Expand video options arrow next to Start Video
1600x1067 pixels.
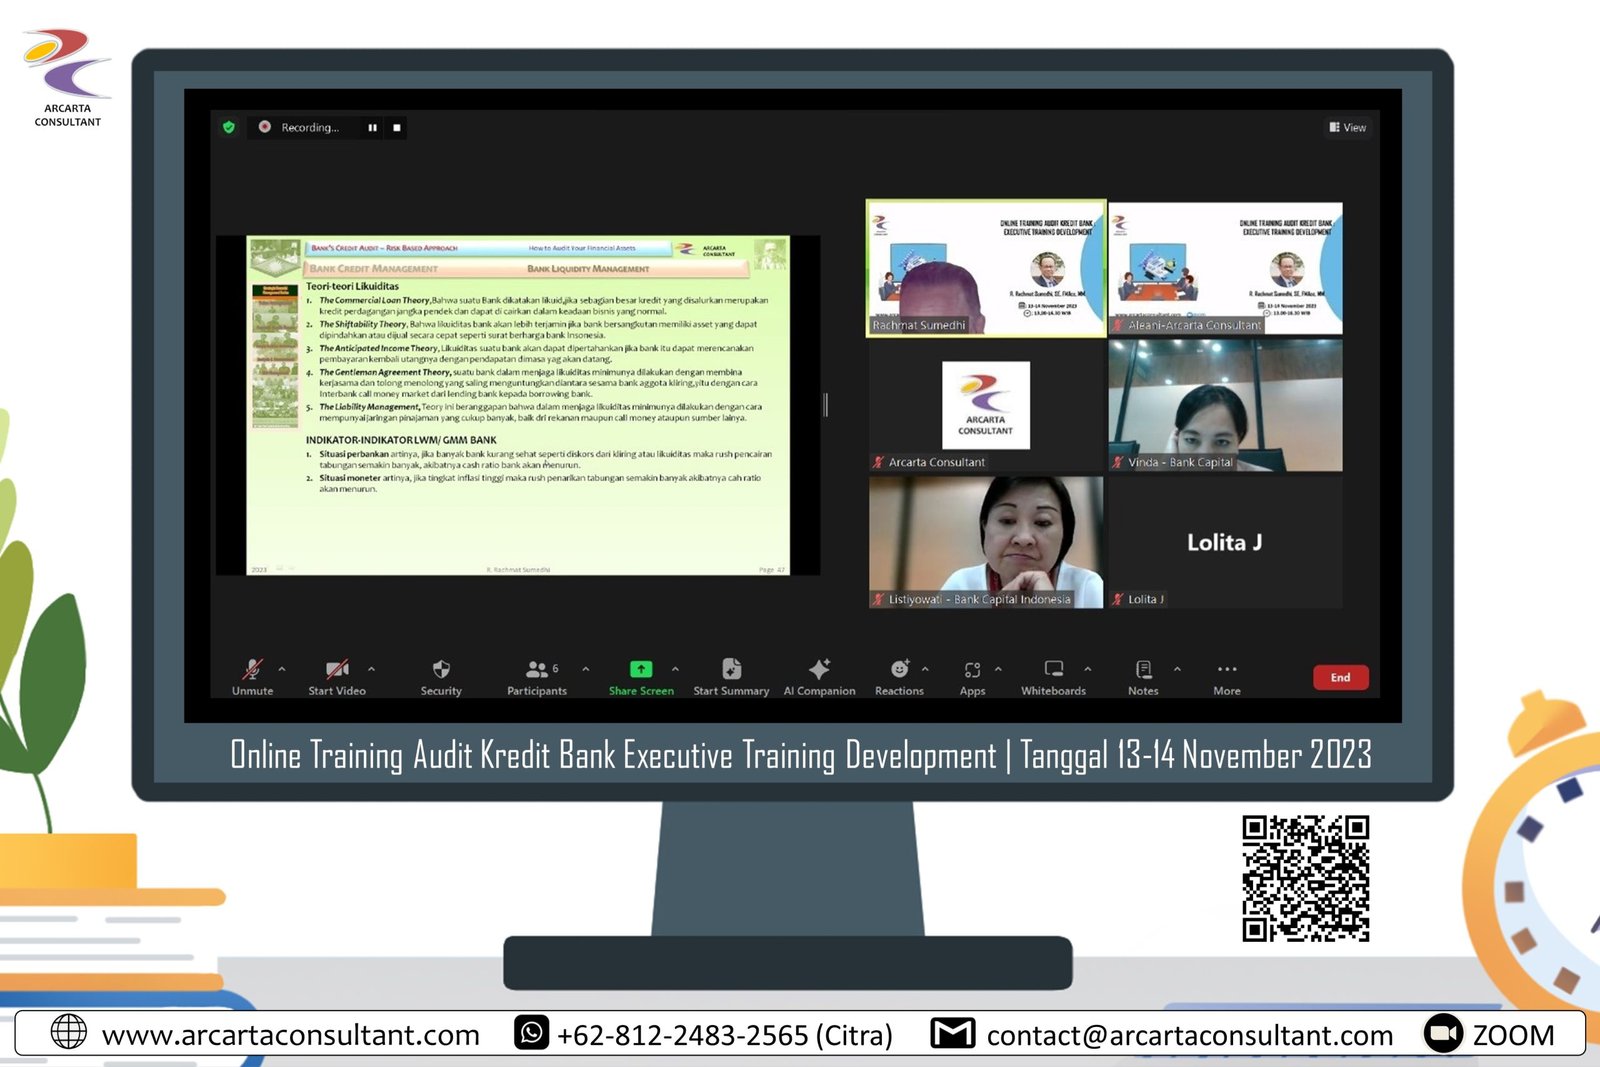pos(371,669)
